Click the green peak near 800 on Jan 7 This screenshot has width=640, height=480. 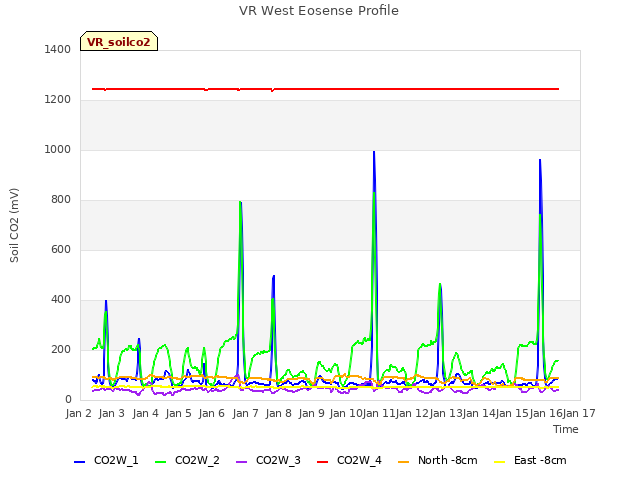240,202
